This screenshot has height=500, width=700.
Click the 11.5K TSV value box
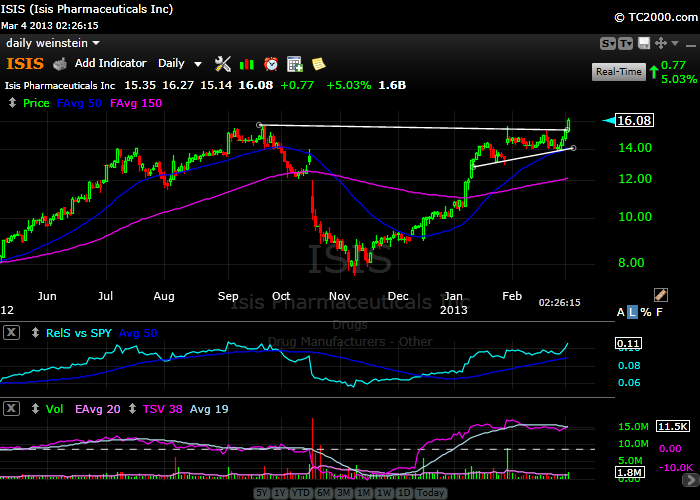tap(673, 426)
